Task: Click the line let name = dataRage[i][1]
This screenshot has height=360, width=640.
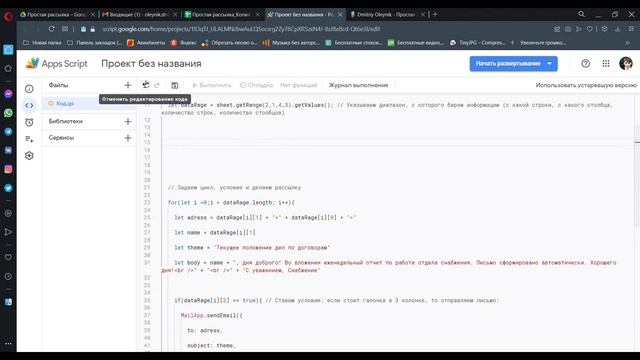Action: pyautogui.click(x=215, y=232)
